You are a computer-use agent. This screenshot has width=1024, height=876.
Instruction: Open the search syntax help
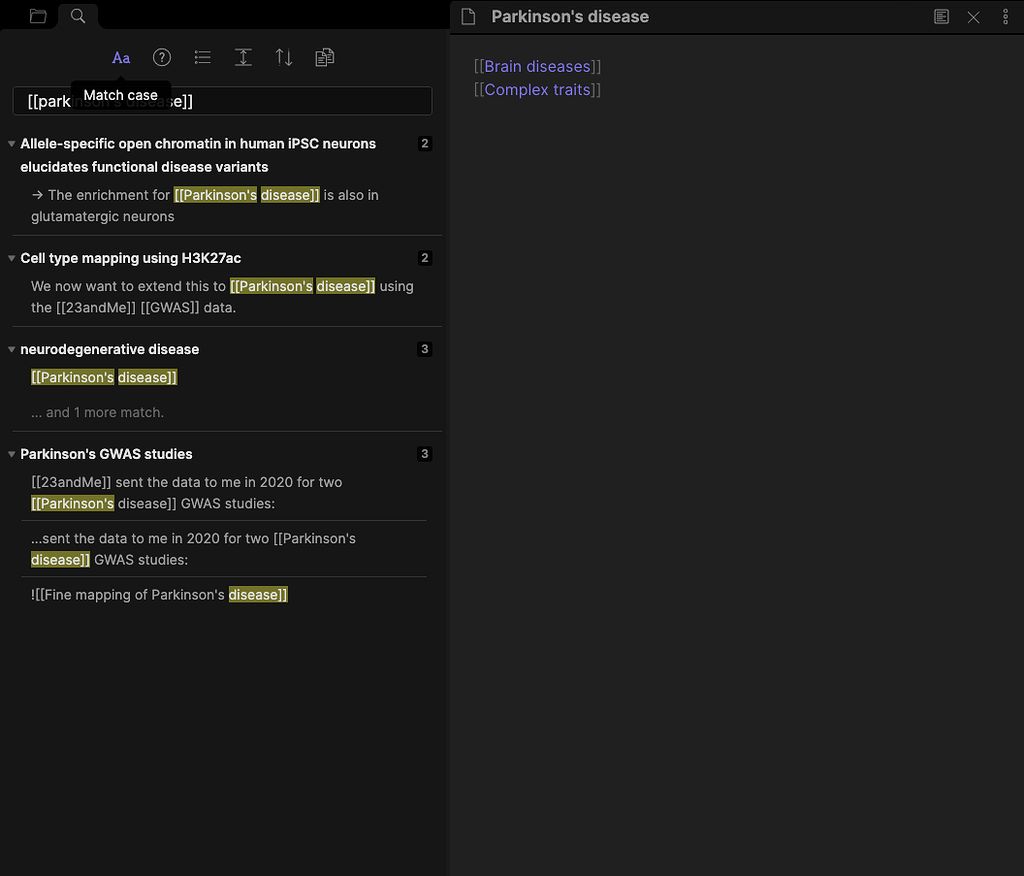pos(161,57)
